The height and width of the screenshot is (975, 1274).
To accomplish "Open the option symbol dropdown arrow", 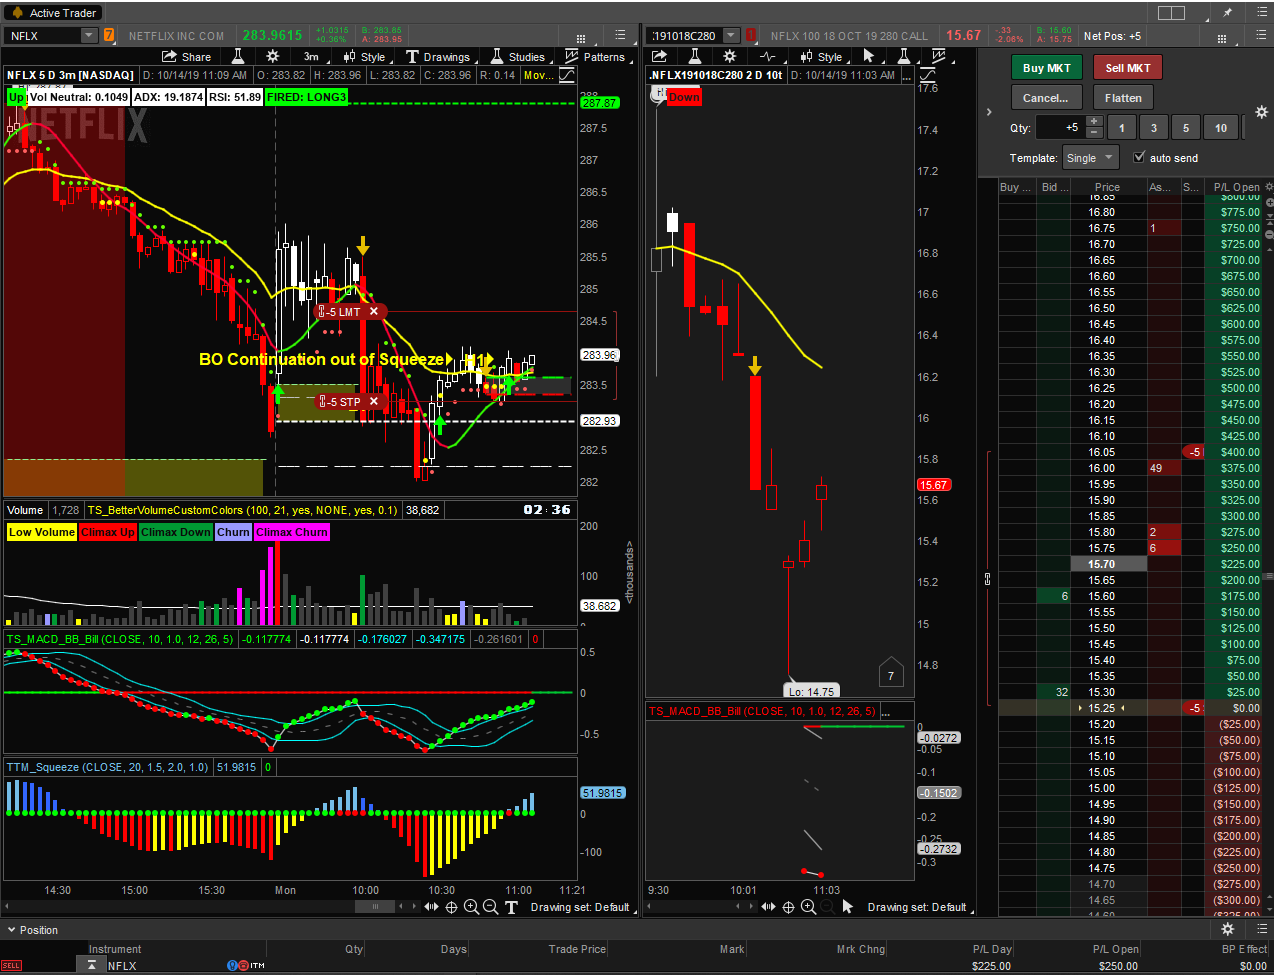I will [730, 36].
